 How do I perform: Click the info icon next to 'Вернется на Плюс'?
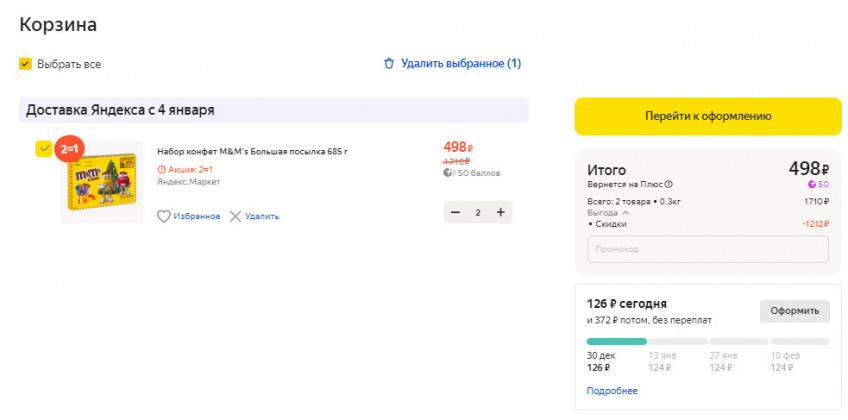click(x=669, y=184)
